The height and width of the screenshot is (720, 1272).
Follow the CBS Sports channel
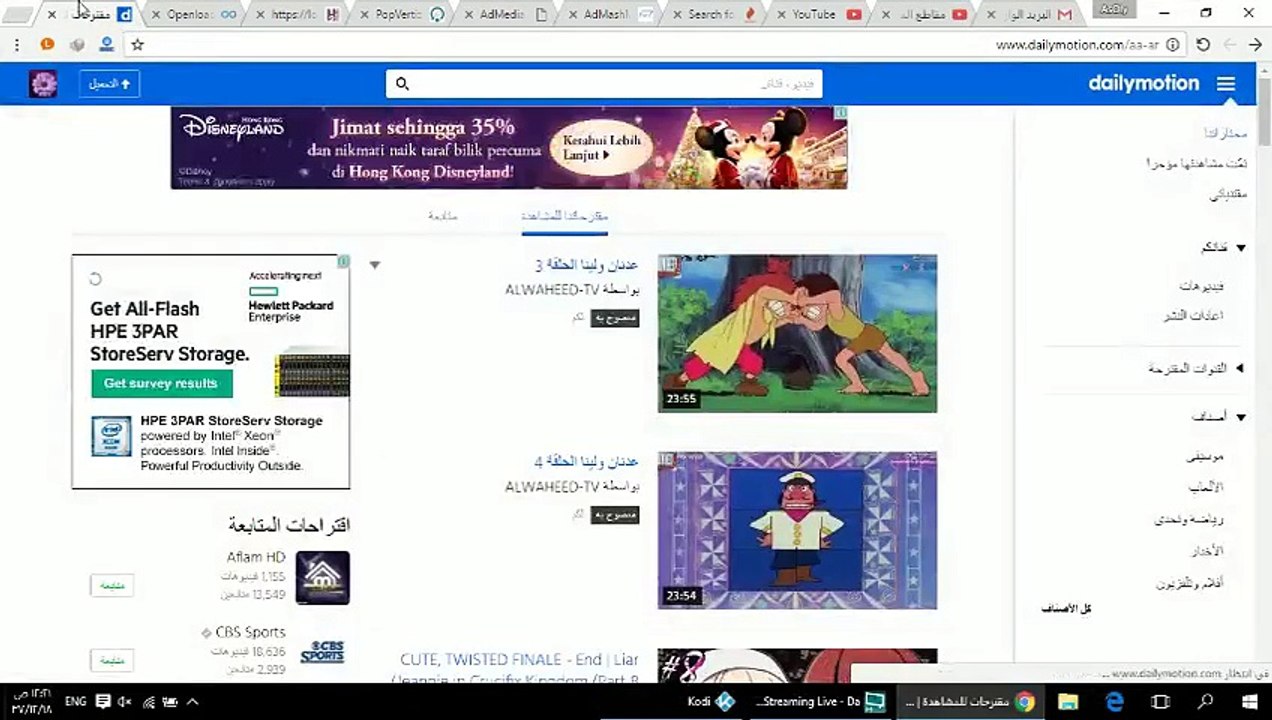coord(112,660)
